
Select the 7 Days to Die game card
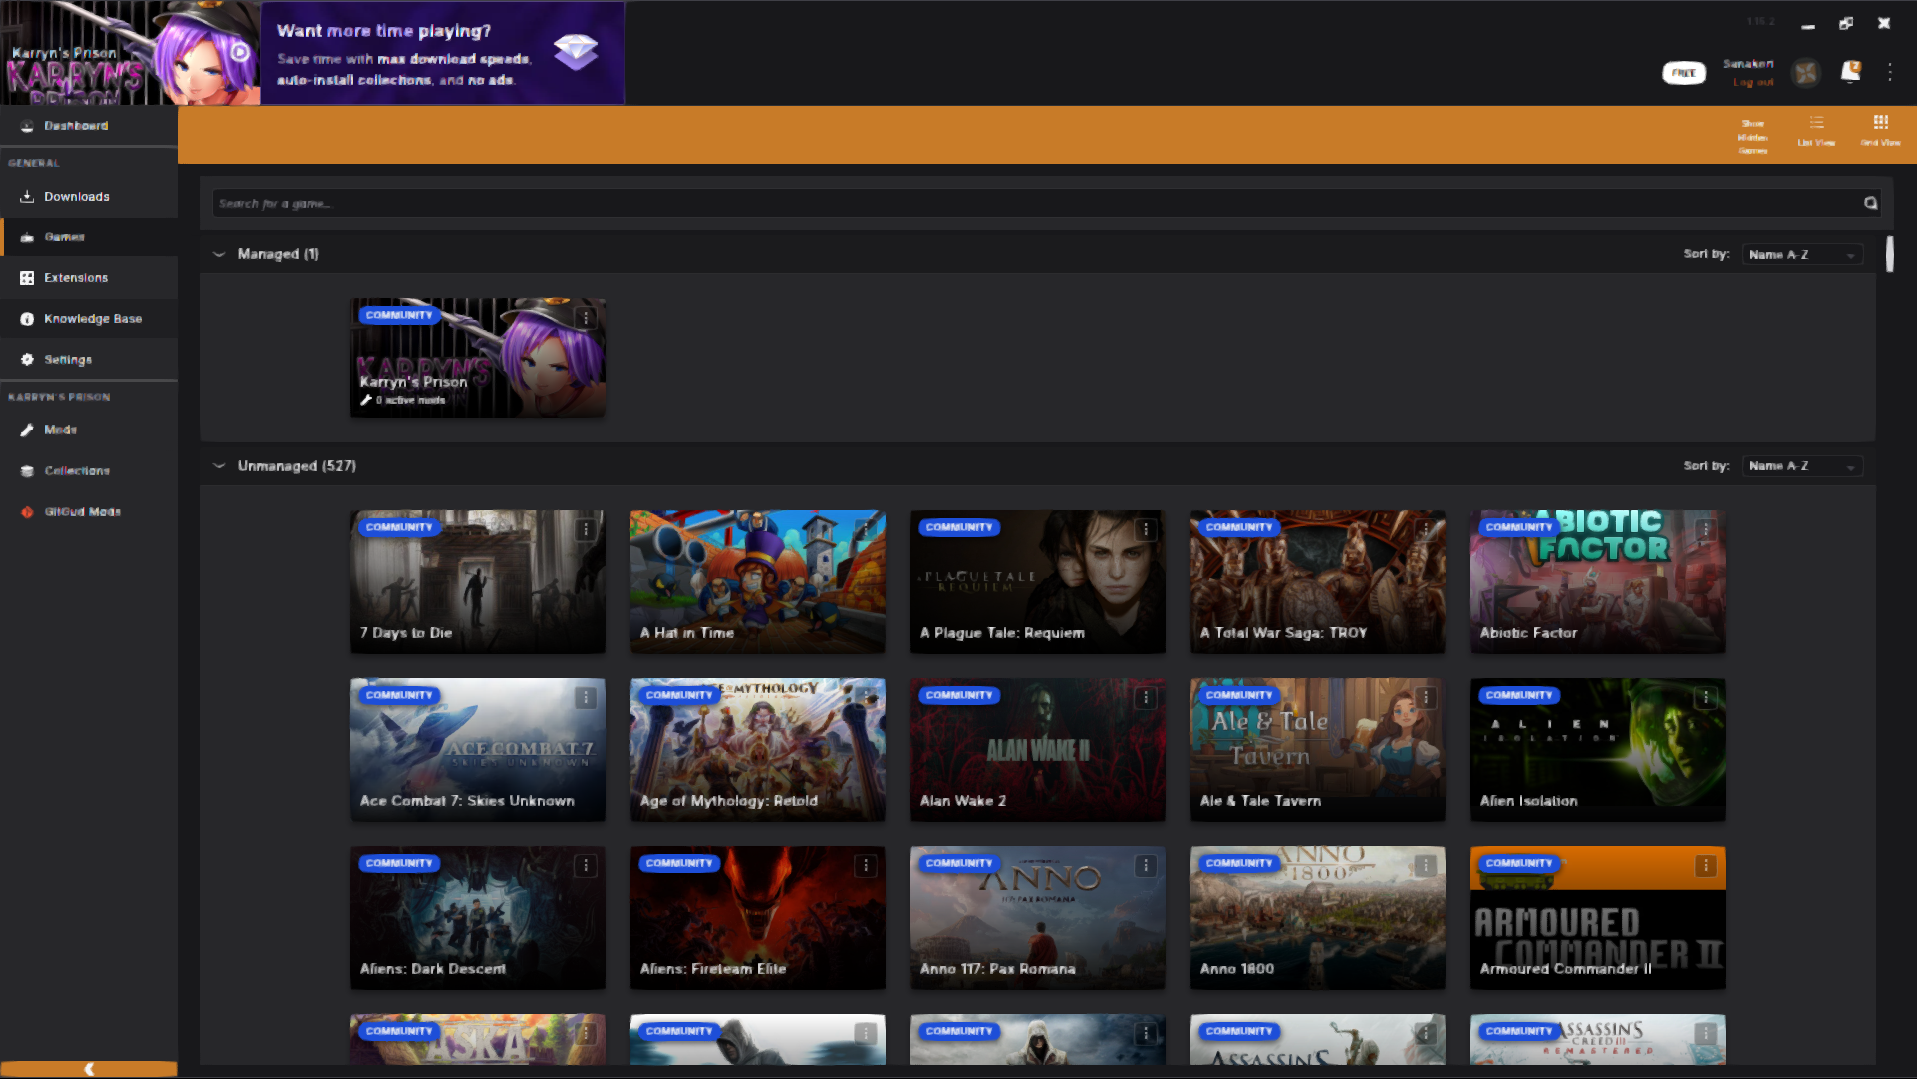click(478, 582)
